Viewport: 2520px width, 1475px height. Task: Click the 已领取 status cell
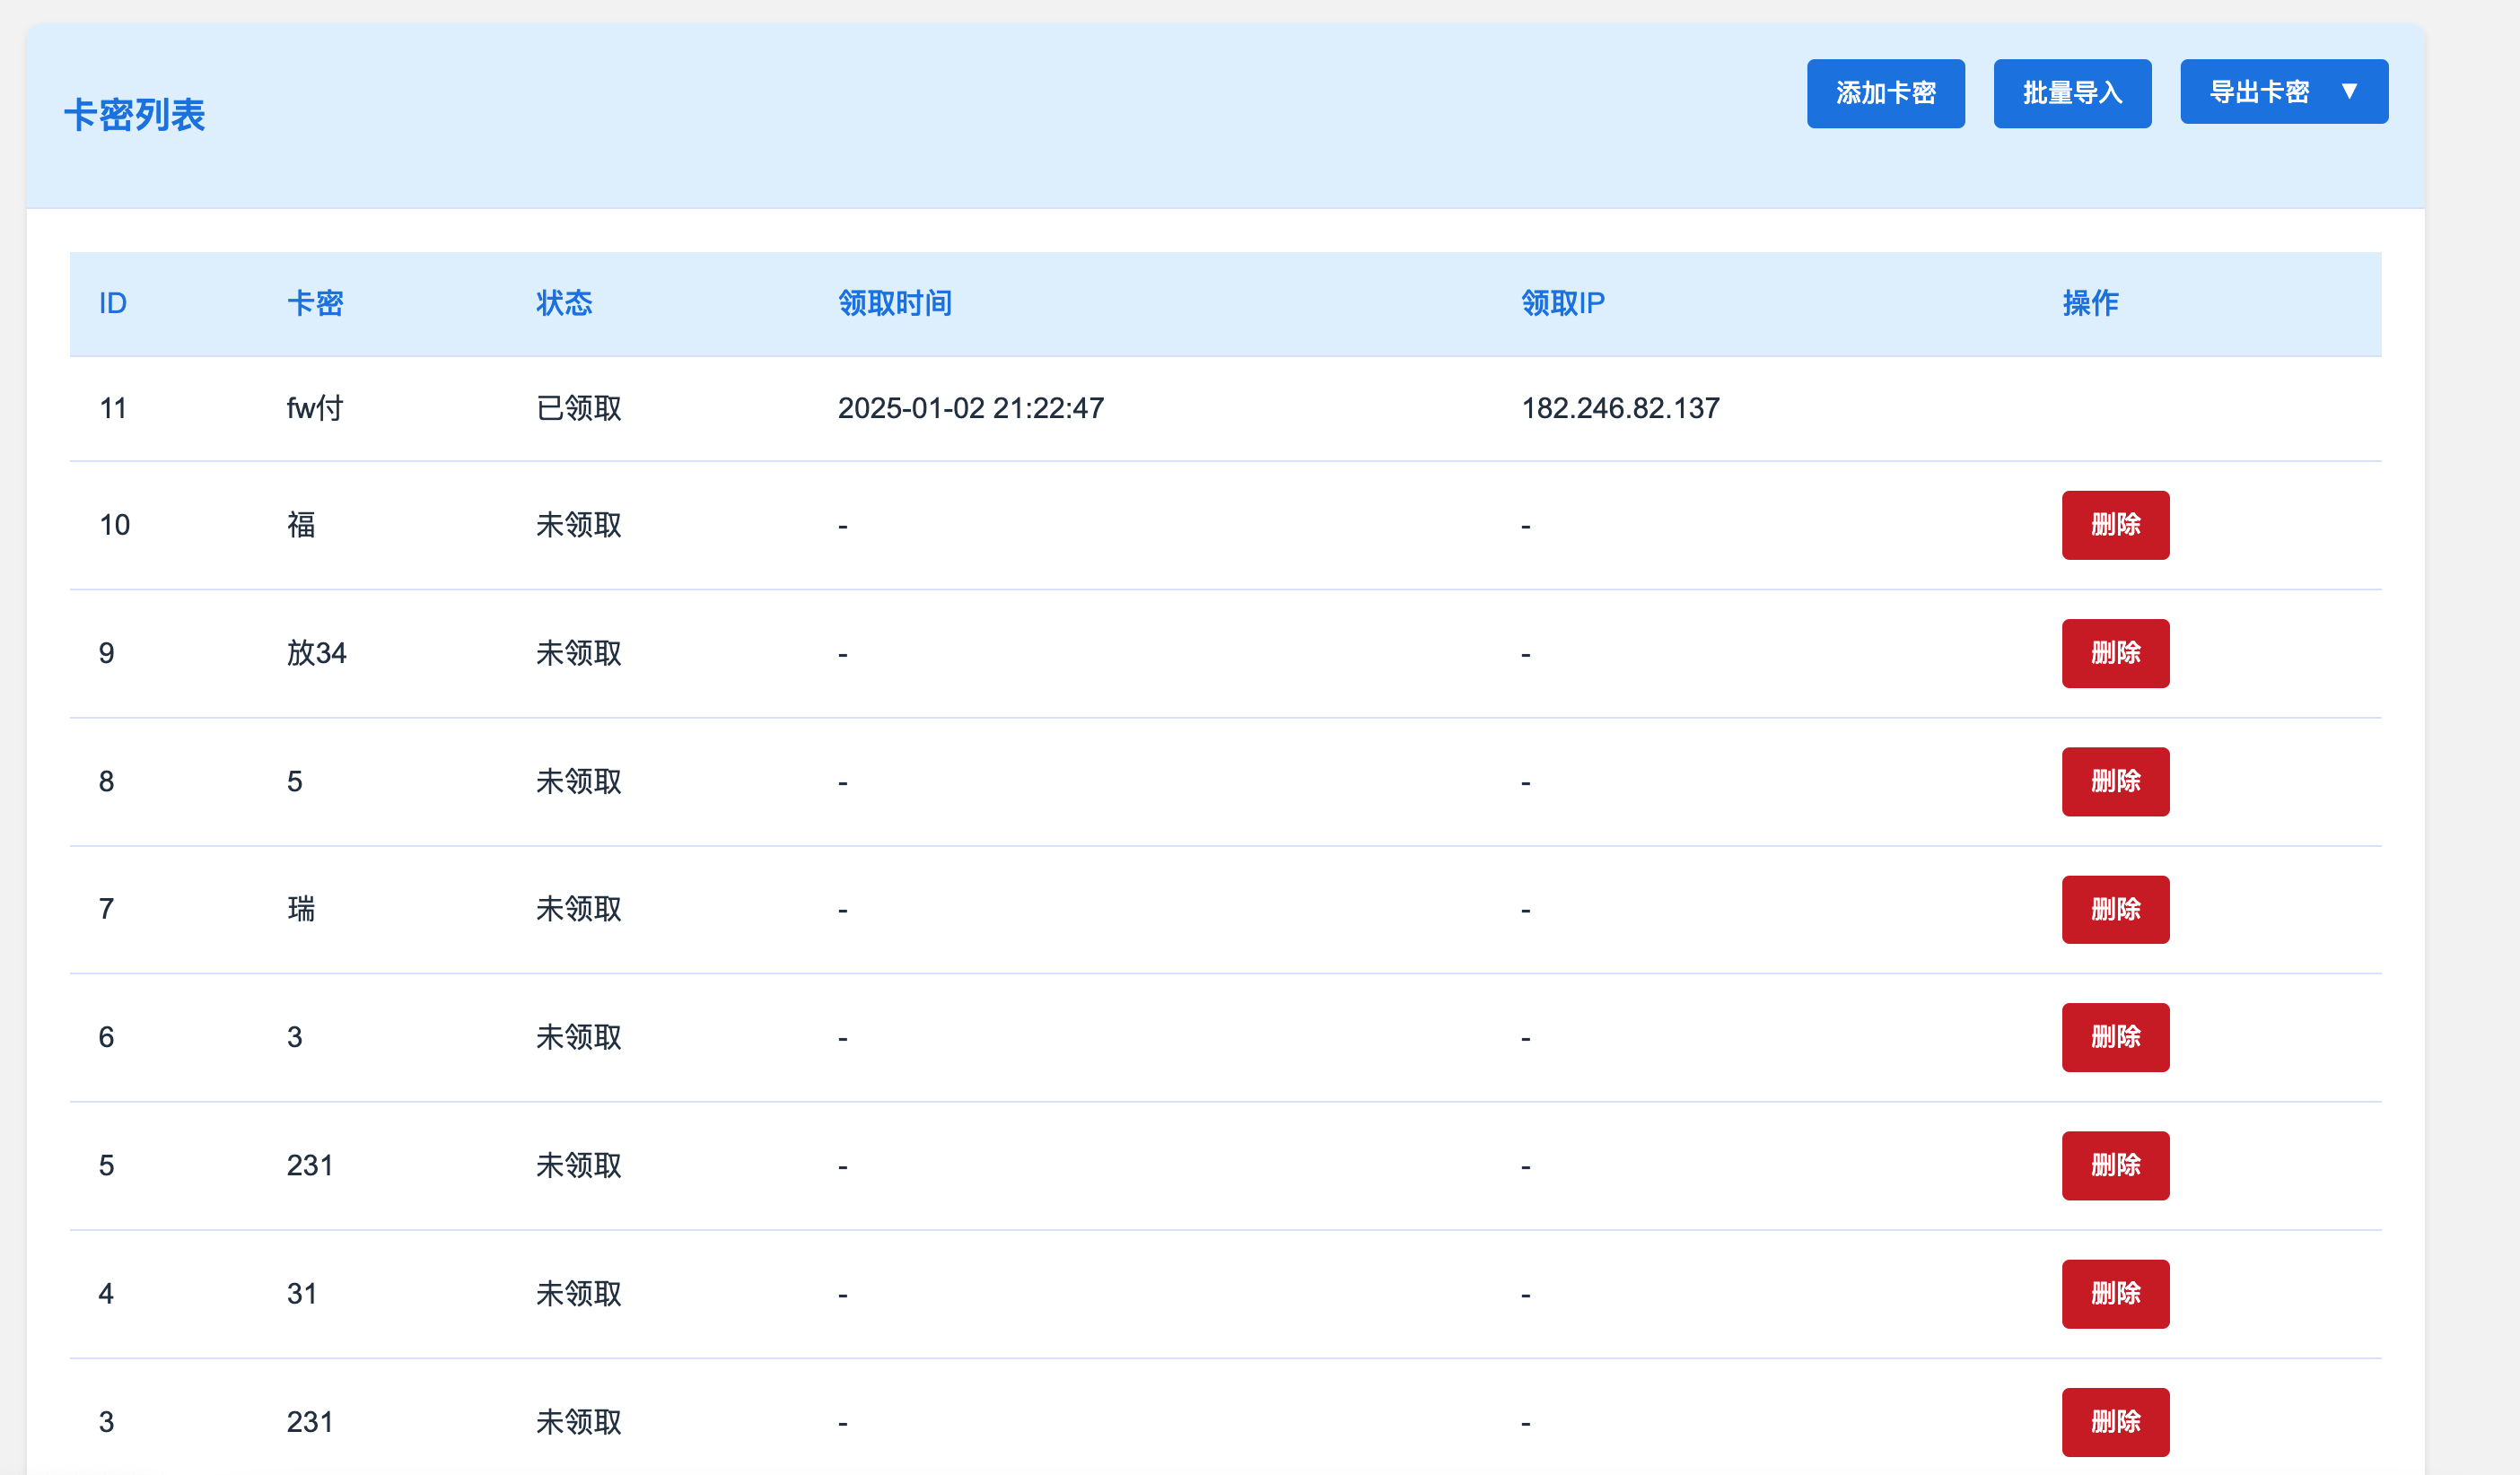click(x=579, y=408)
